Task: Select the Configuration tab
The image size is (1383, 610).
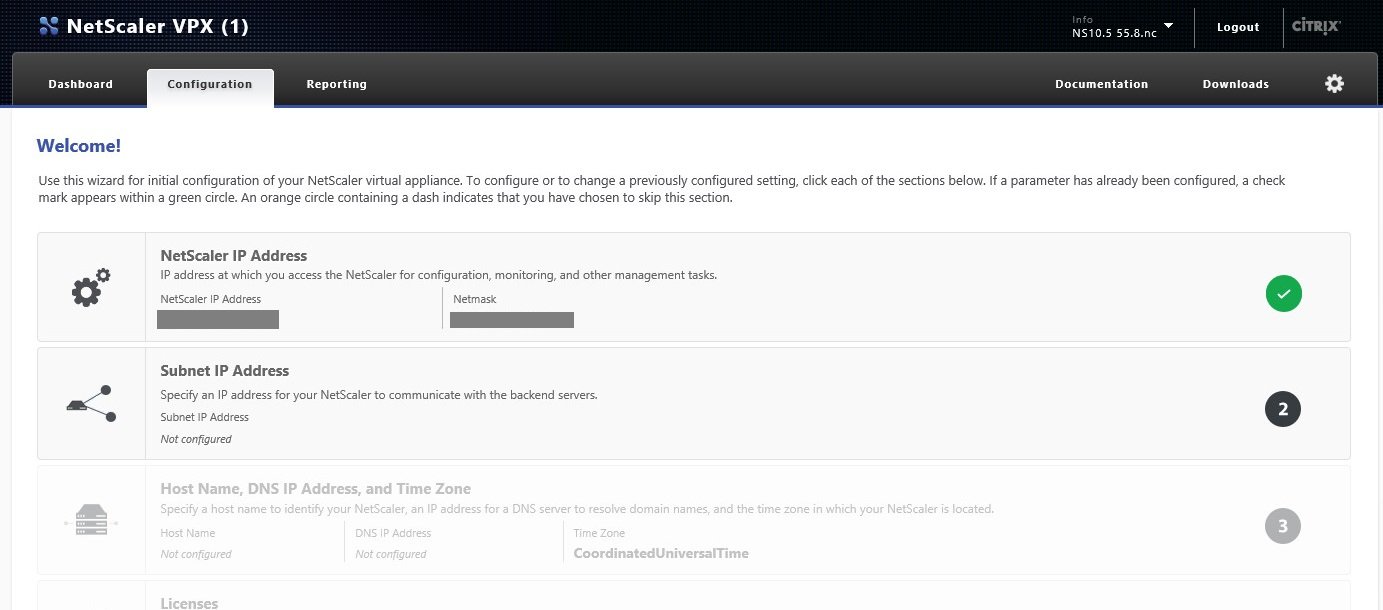Action: click(x=210, y=84)
